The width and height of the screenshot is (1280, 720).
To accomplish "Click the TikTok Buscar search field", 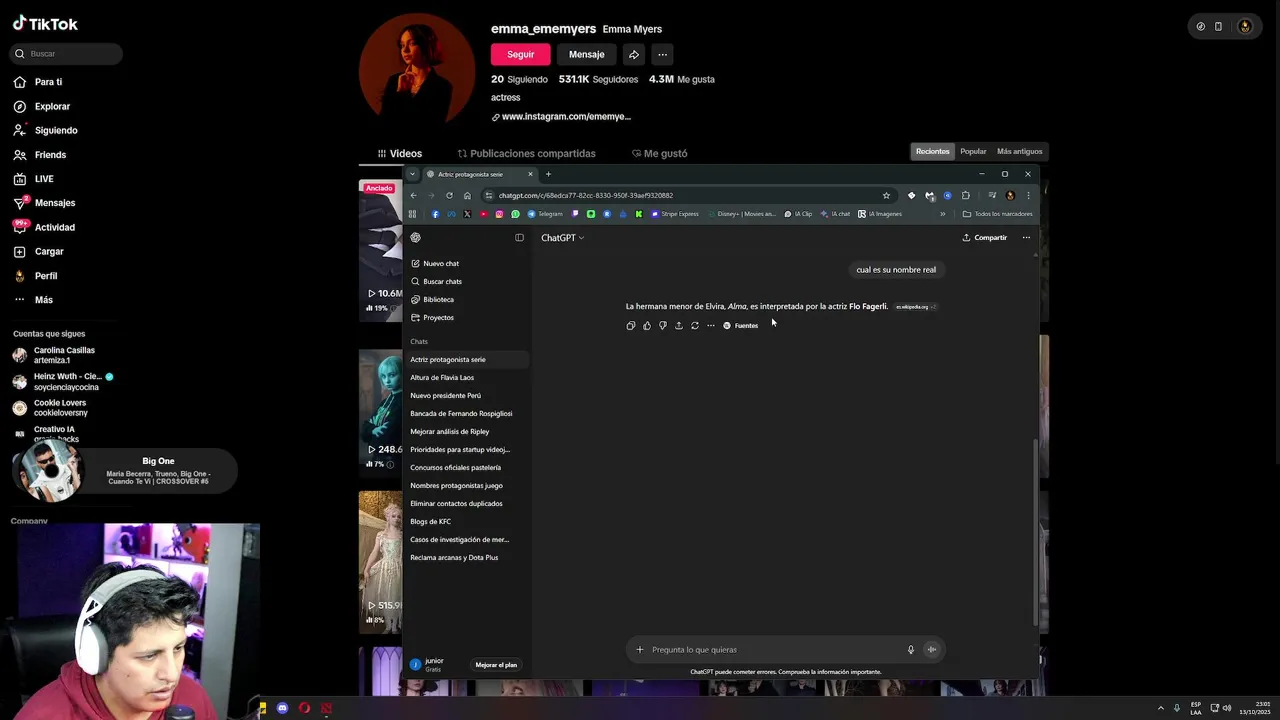I will click(x=66, y=54).
